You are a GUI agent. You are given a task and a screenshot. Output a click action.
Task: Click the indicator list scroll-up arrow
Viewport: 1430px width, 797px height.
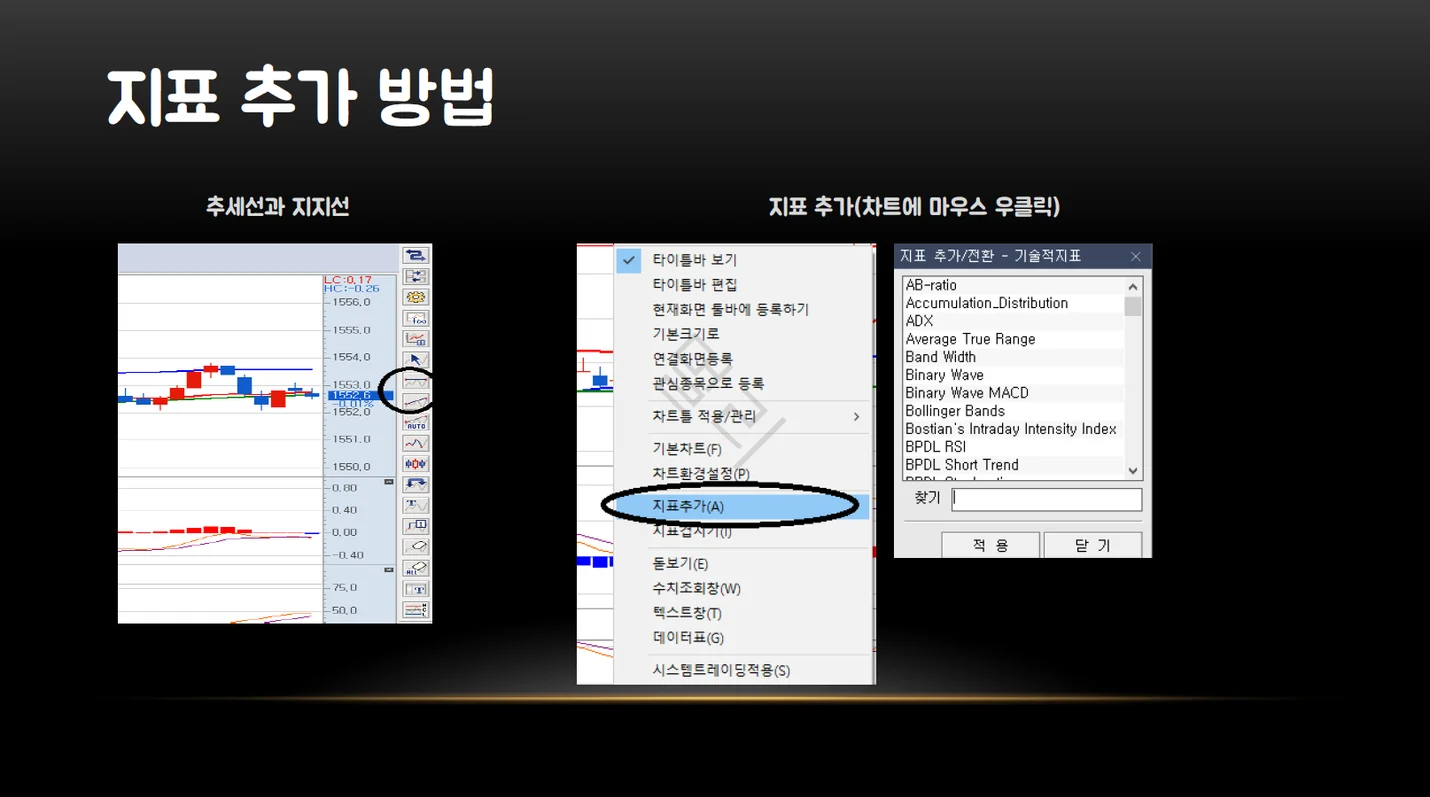[1133, 286]
